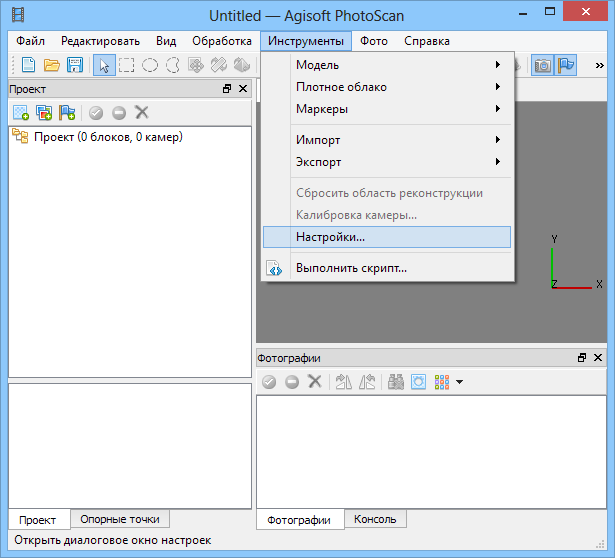This screenshot has height=558, width=615.
Task: Expand the Плотное облако submenu
Action: pos(387,87)
